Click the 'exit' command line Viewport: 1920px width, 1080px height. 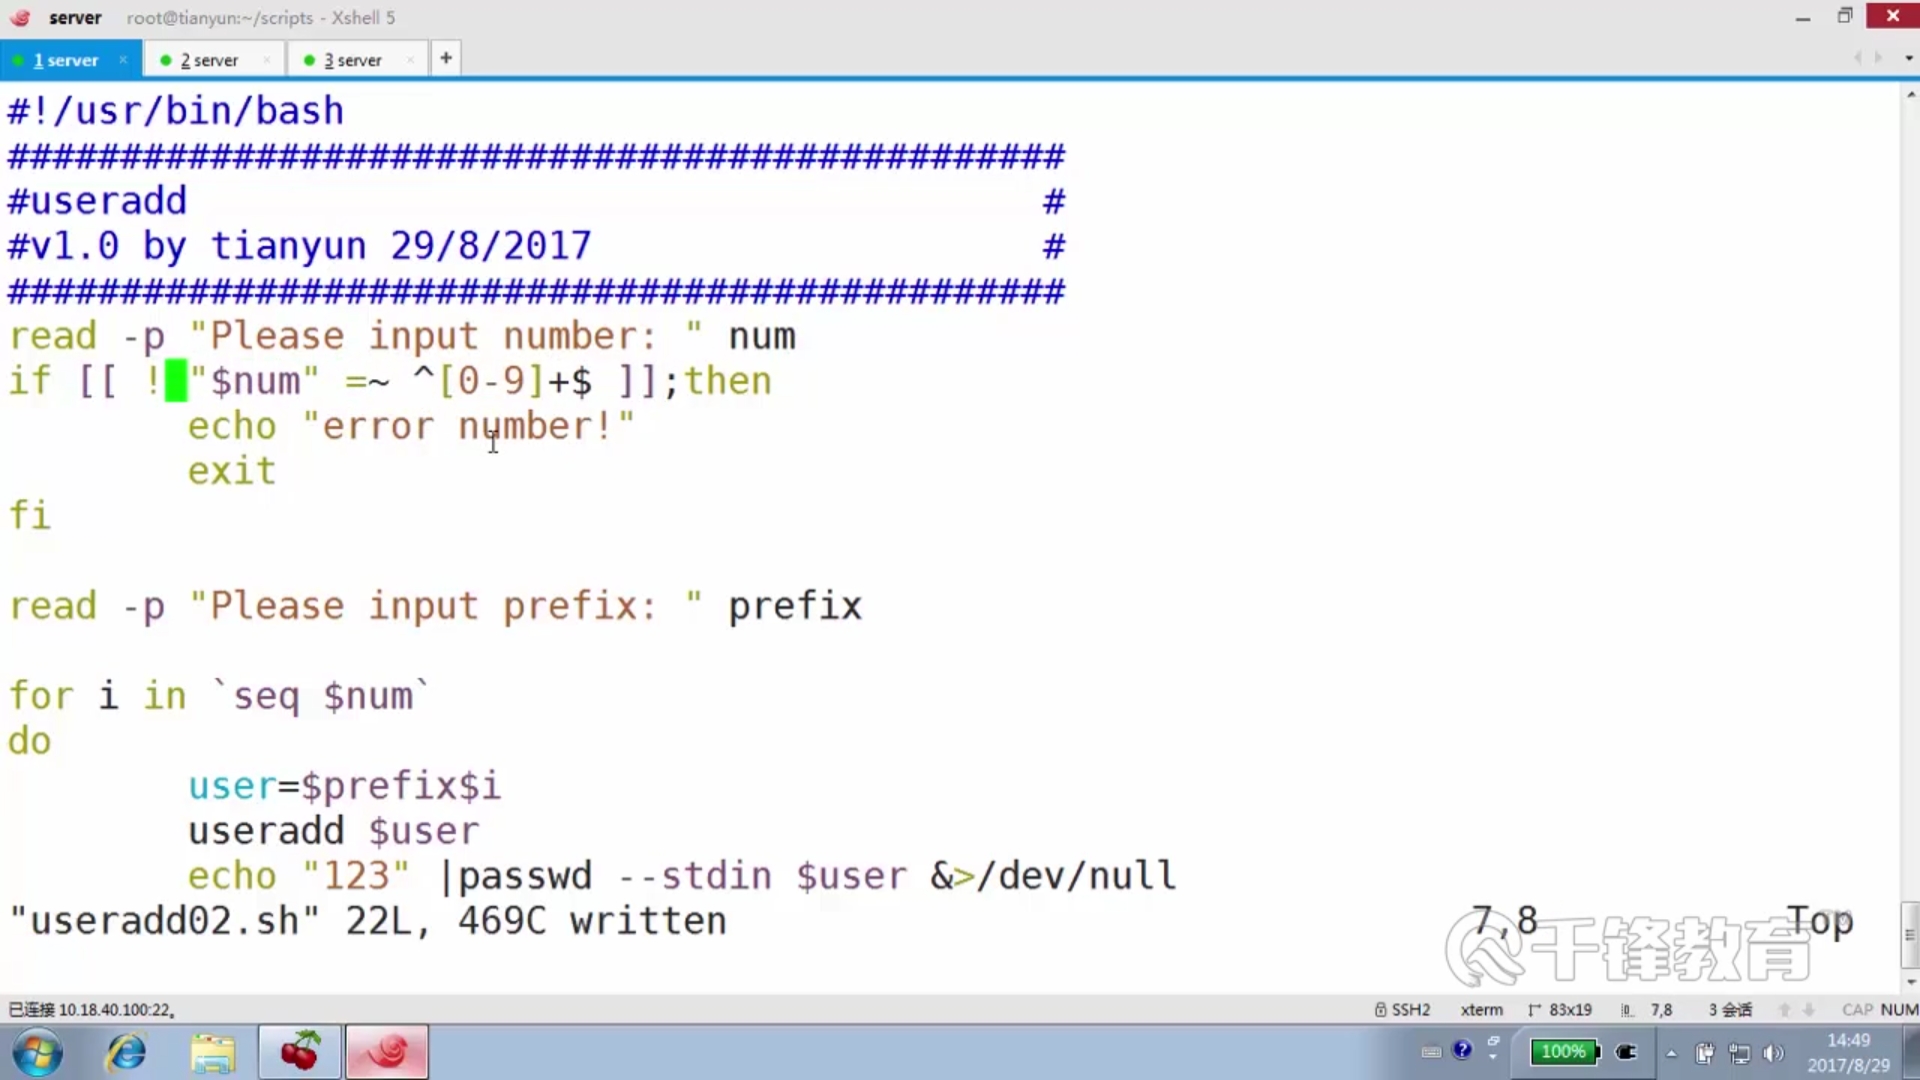coord(232,471)
